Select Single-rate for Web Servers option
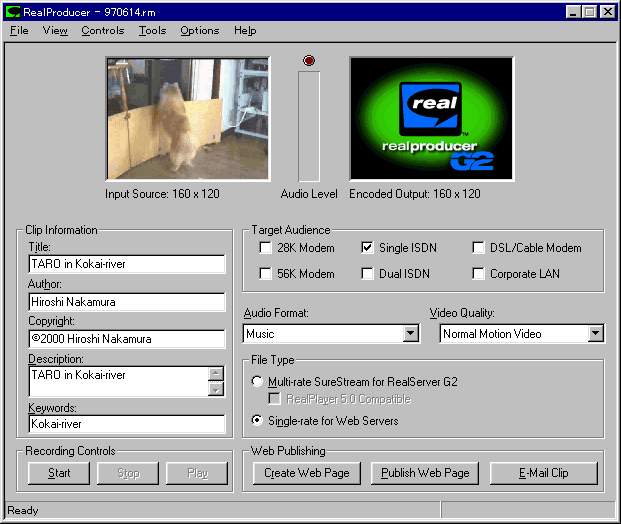 (x=257, y=420)
